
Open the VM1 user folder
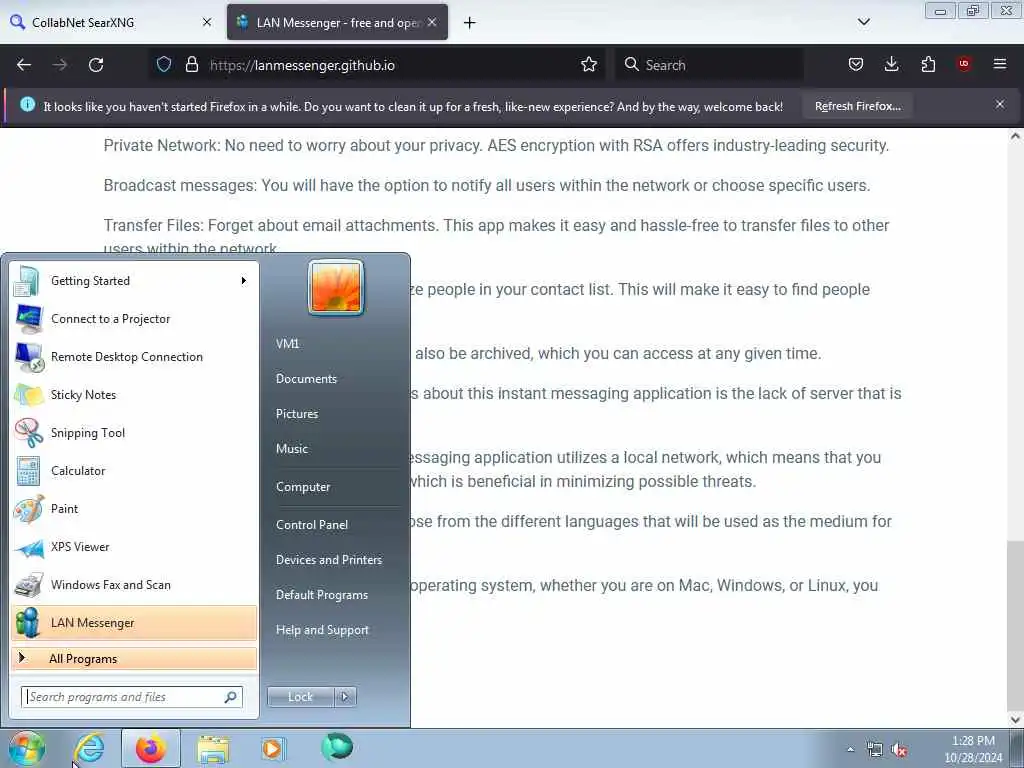click(x=287, y=344)
